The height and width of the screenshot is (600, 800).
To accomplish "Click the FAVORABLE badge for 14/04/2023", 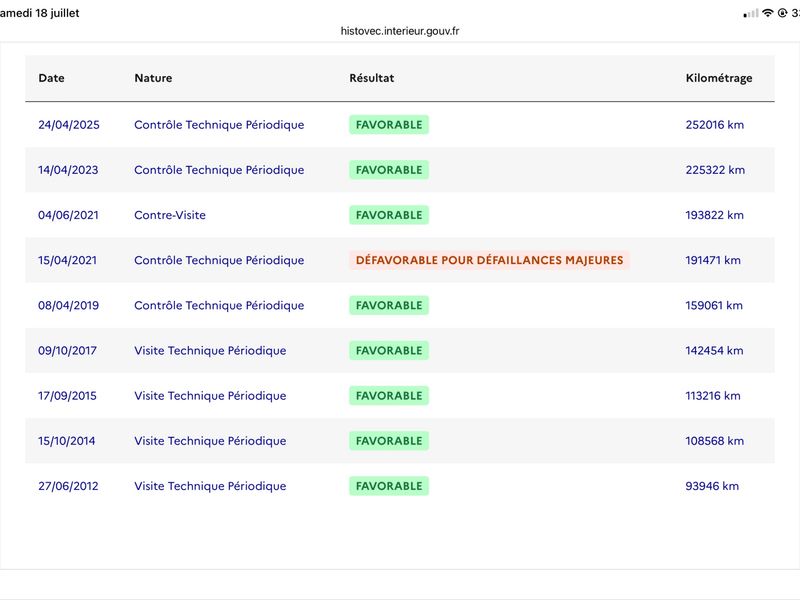I will click(x=389, y=170).
